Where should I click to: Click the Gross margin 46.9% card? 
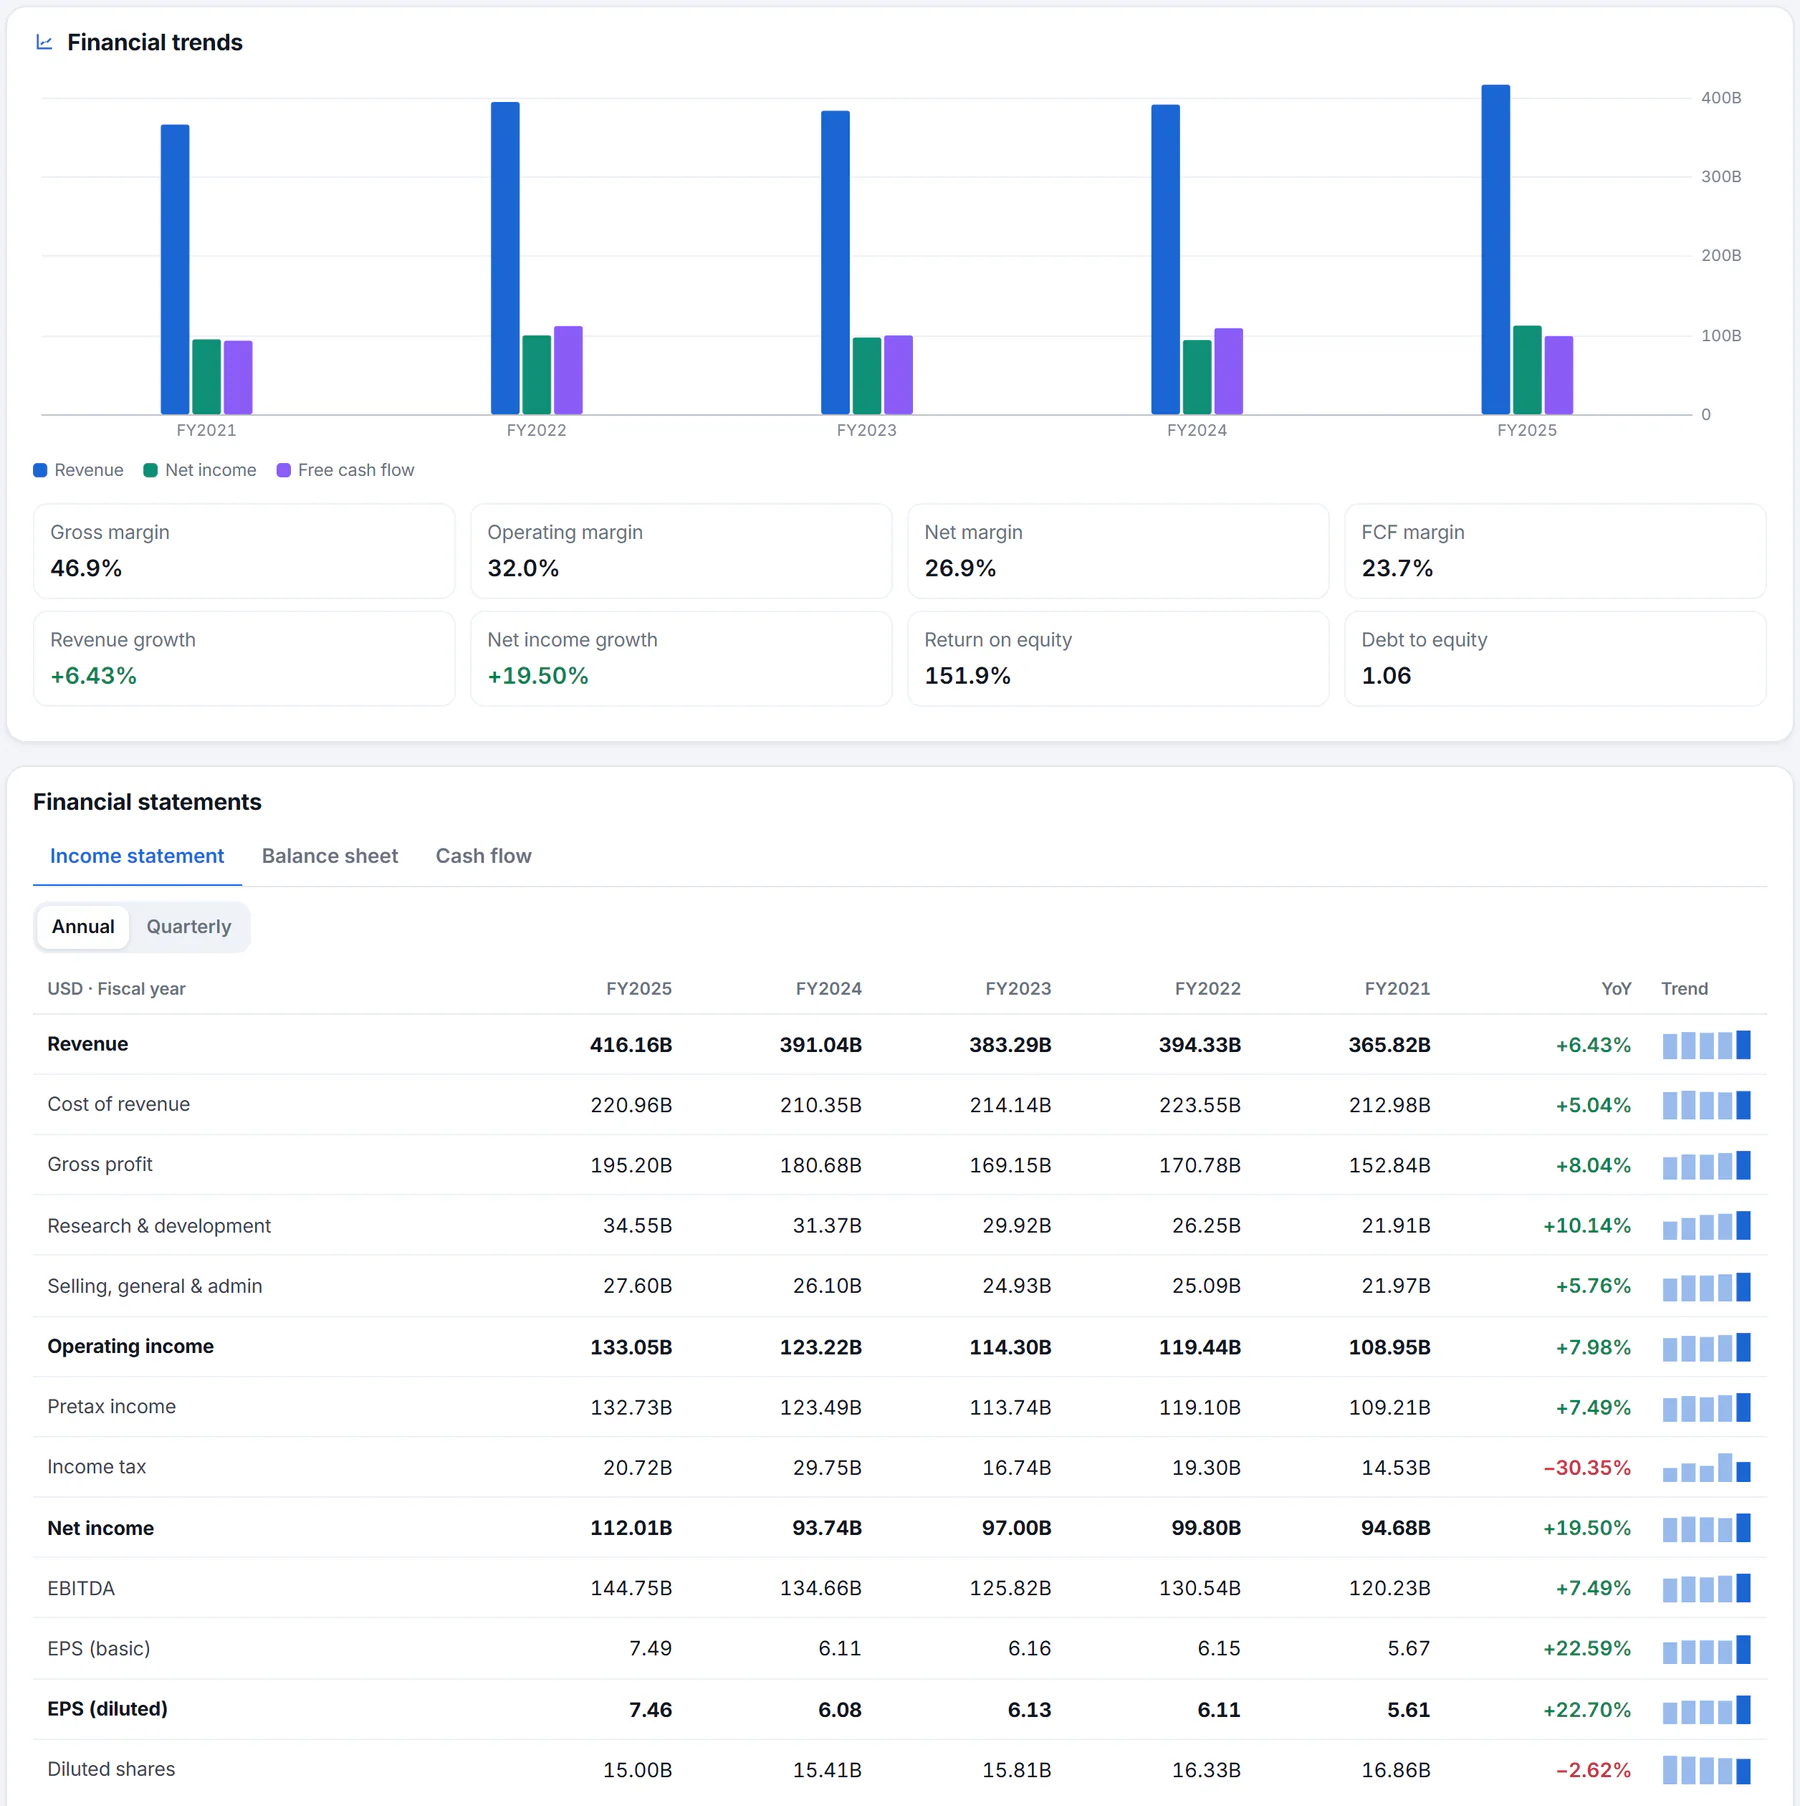tap(244, 551)
